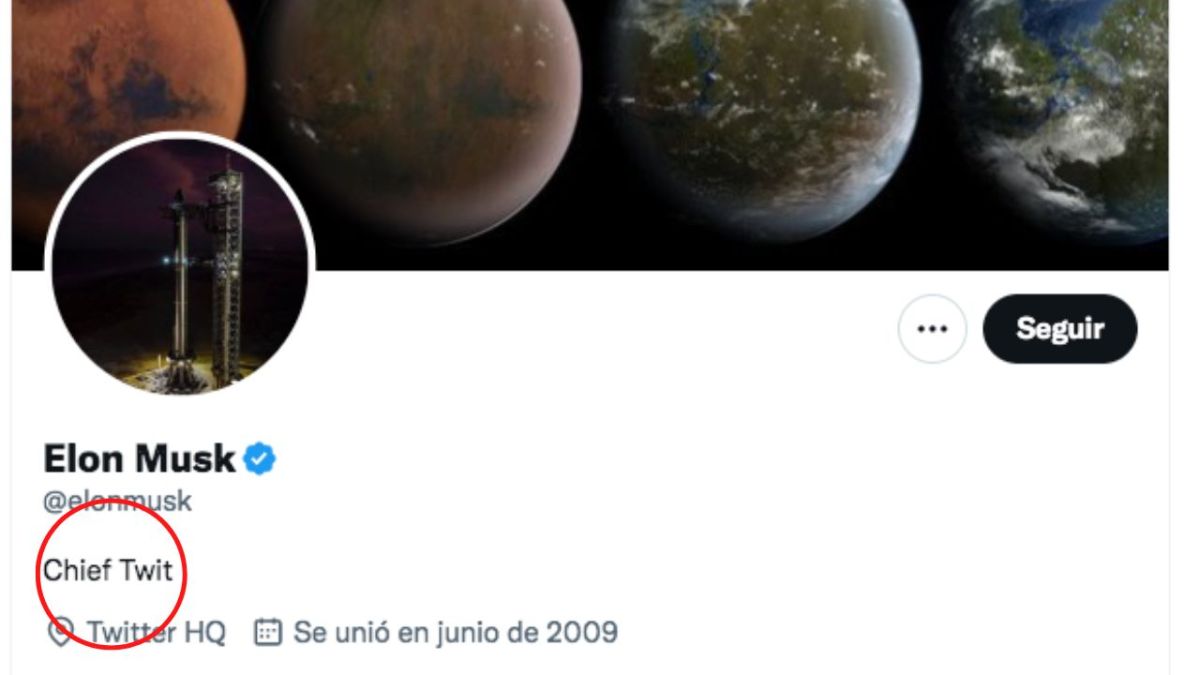Select the word Elon in the display name

pyautogui.click(x=82, y=459)
